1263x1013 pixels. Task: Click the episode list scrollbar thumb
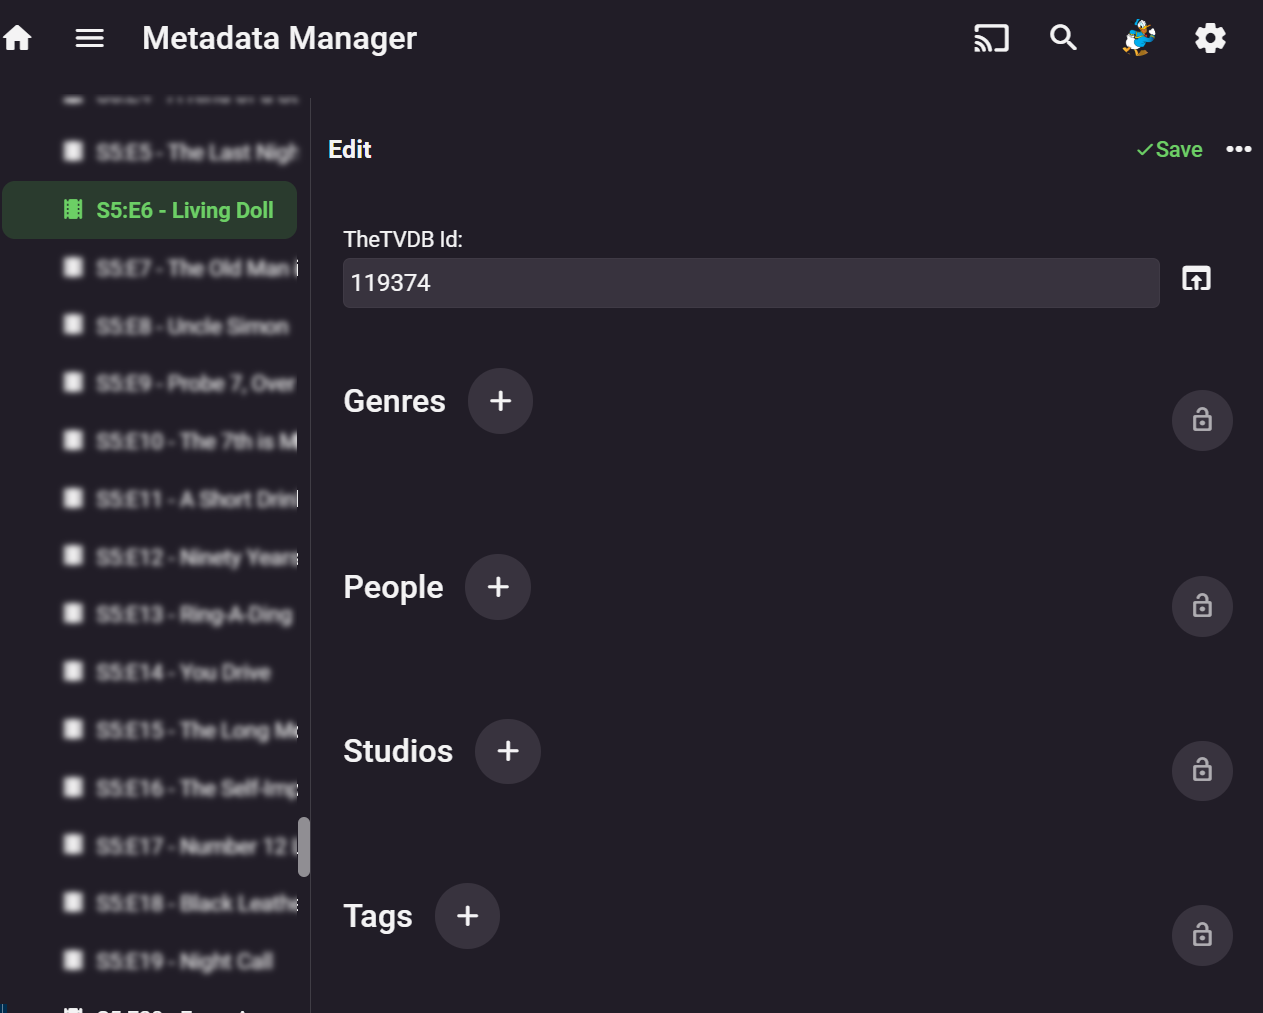click(304, 847)
